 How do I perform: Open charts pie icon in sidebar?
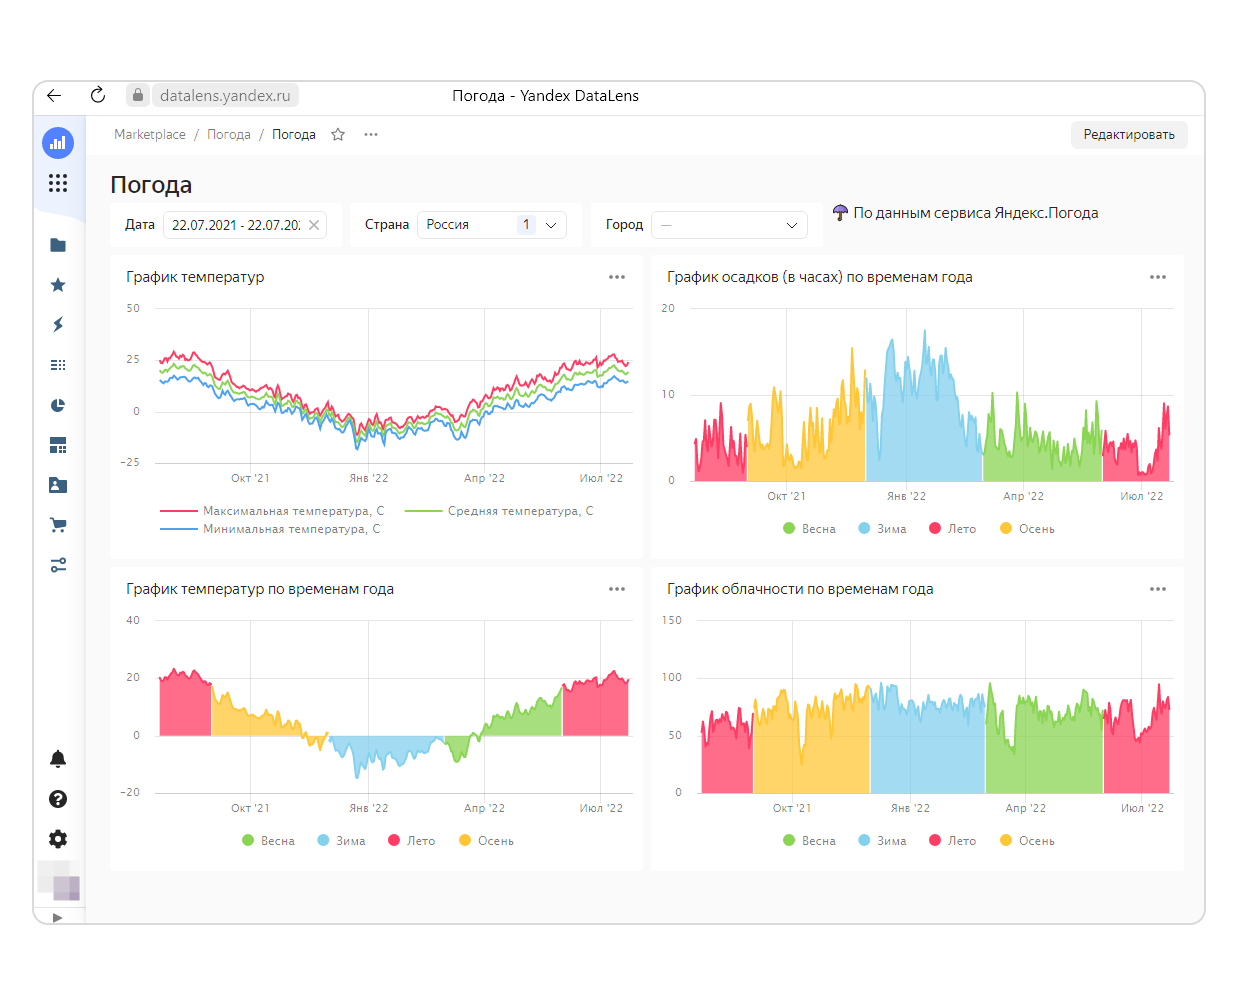click(x=58, y=405)
